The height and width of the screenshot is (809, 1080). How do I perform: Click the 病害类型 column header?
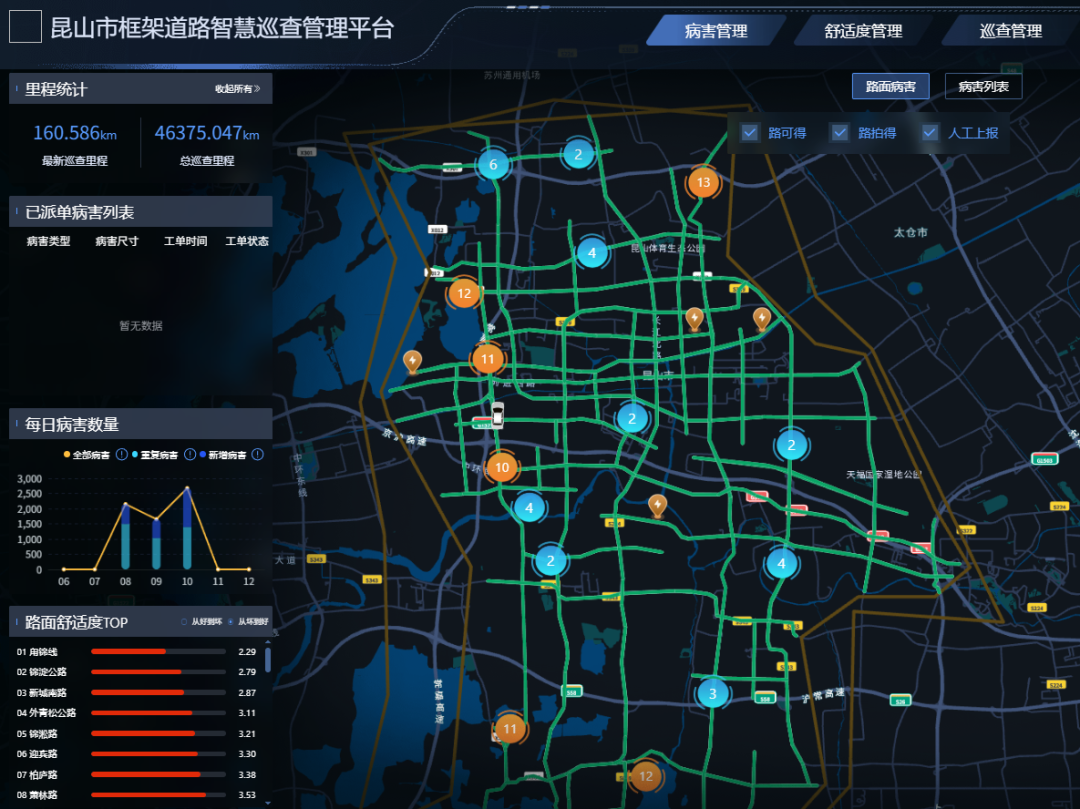pyautogui.click(x=48, y=241)
